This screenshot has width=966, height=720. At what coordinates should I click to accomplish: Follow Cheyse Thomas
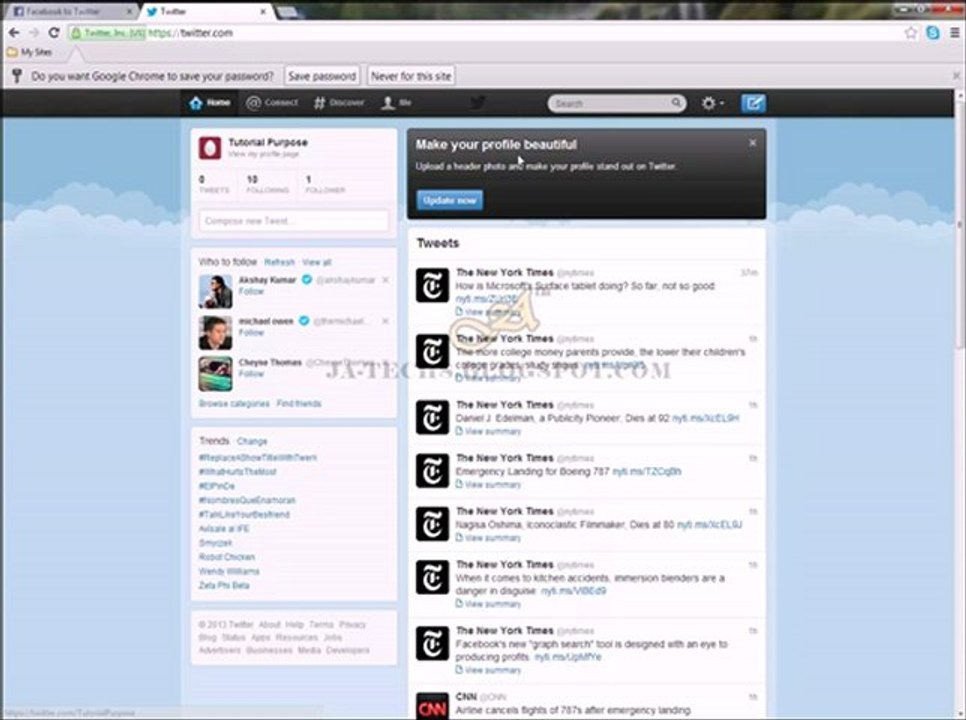coord(251,374)
